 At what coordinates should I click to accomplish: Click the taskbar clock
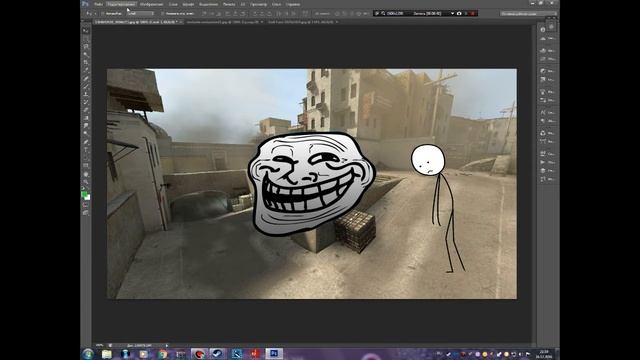pos(544,354)
